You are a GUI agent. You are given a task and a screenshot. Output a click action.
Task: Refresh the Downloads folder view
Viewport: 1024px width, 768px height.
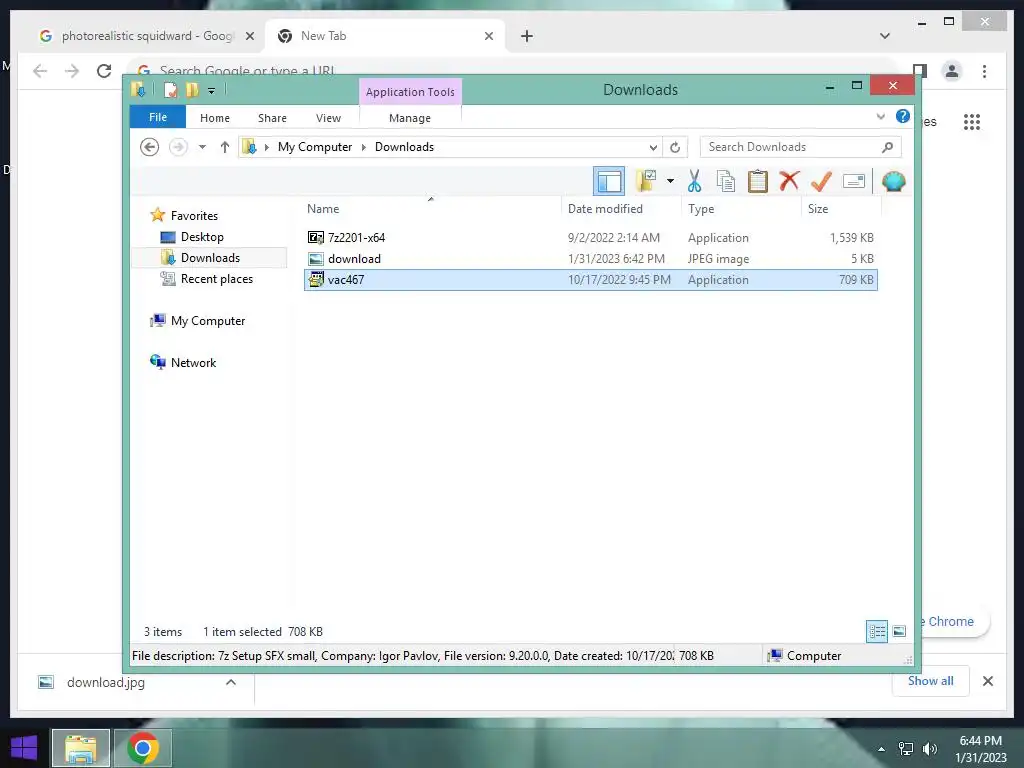click(675, 147)
